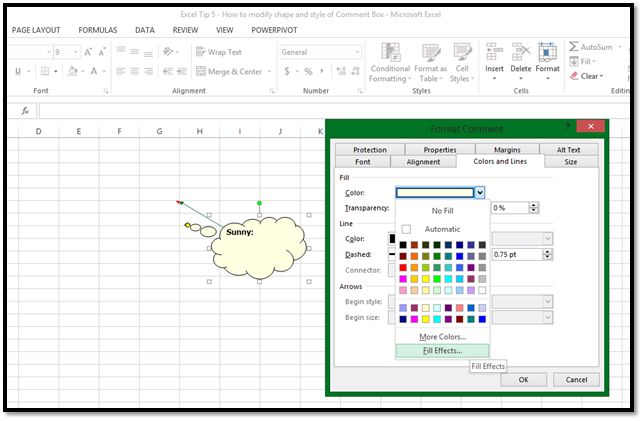
Task: Click the Comma Style icon
Action: (x=322, y=71)
